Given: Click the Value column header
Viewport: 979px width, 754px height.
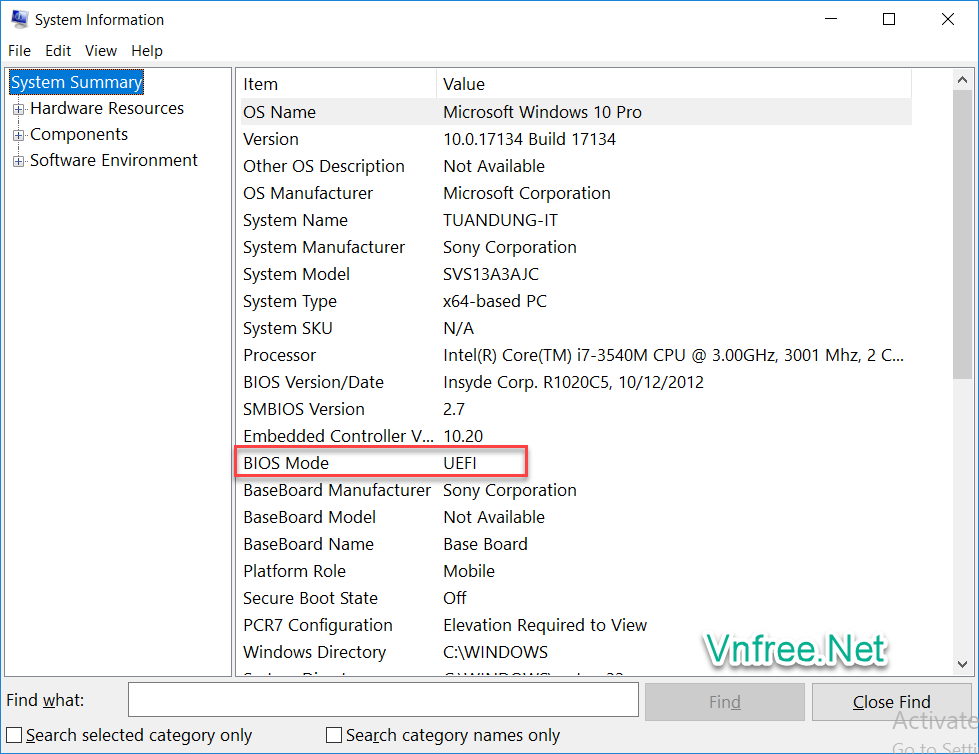Looking at the screenshot, I should click(x=674, y=84).
